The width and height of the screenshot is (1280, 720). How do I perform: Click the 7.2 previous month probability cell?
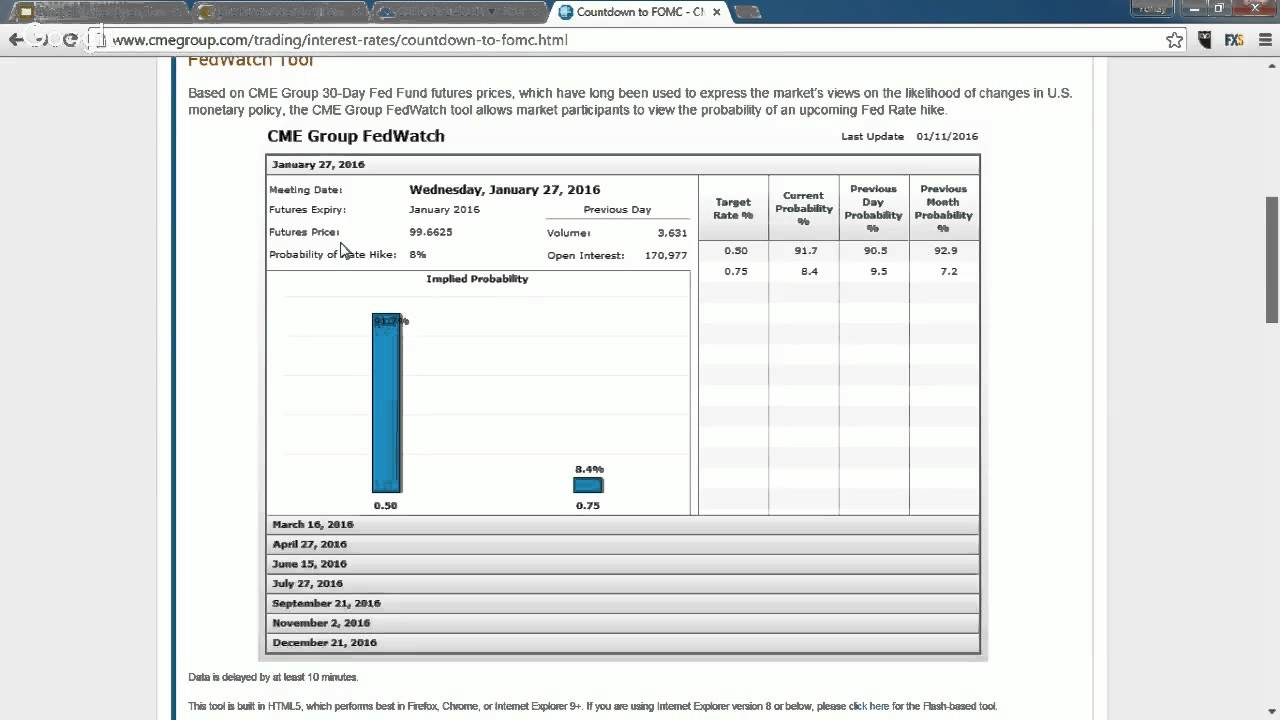point(949,271)
